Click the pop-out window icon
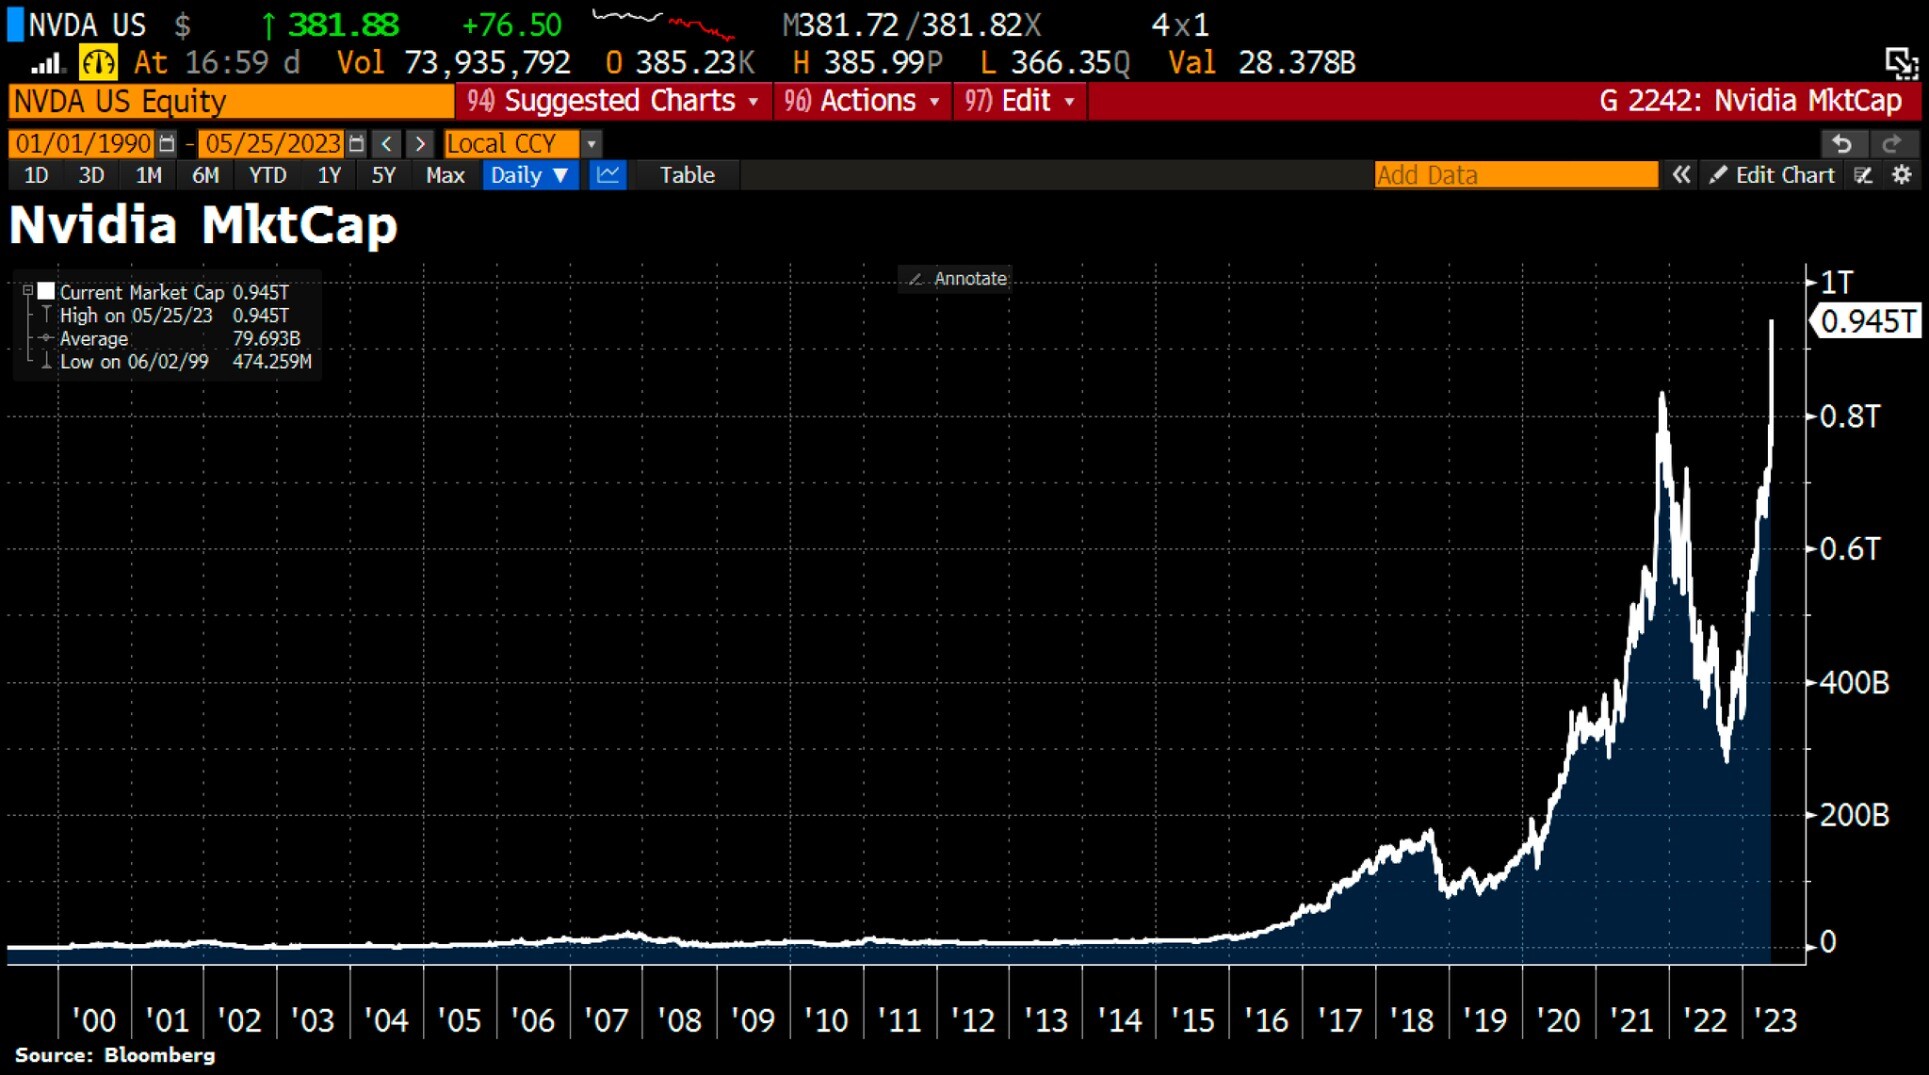The image size is (1929, 1075). tap(1900, 63)
